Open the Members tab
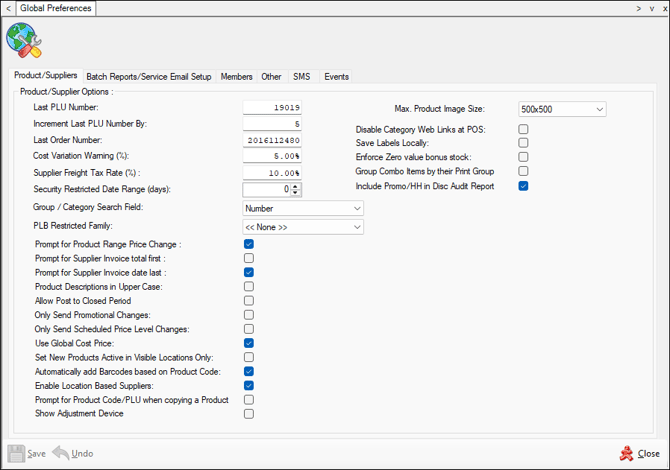Screen dimensions: 670x470 pos(236,77)
